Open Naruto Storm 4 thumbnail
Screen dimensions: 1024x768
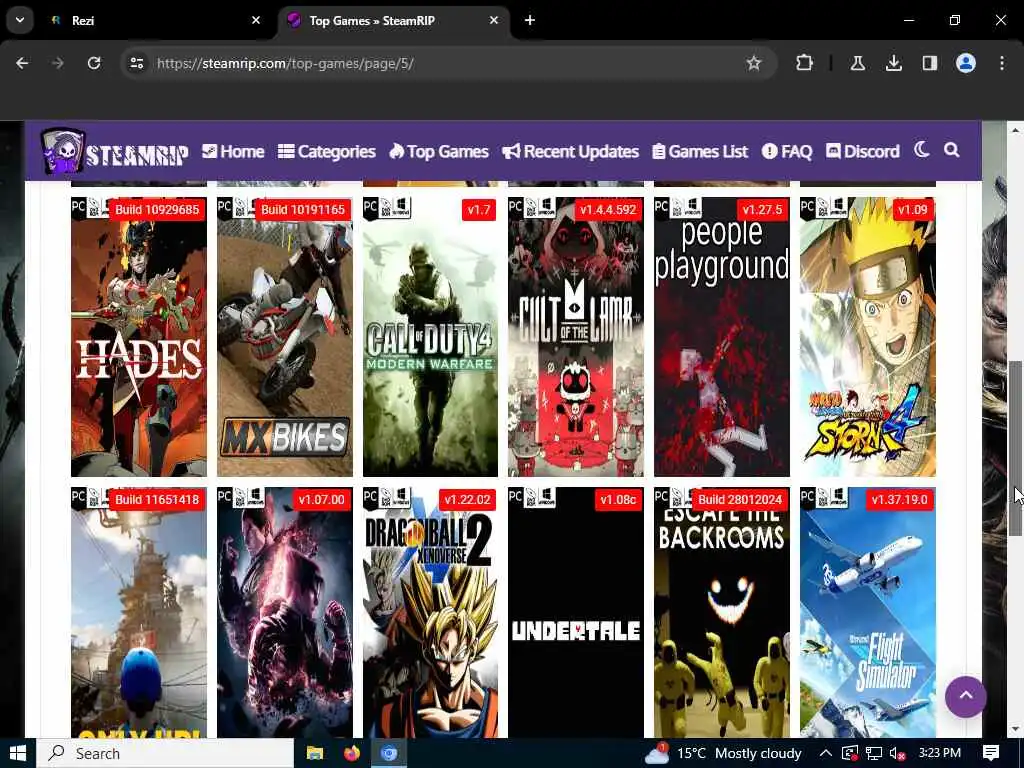click(867, 337)
